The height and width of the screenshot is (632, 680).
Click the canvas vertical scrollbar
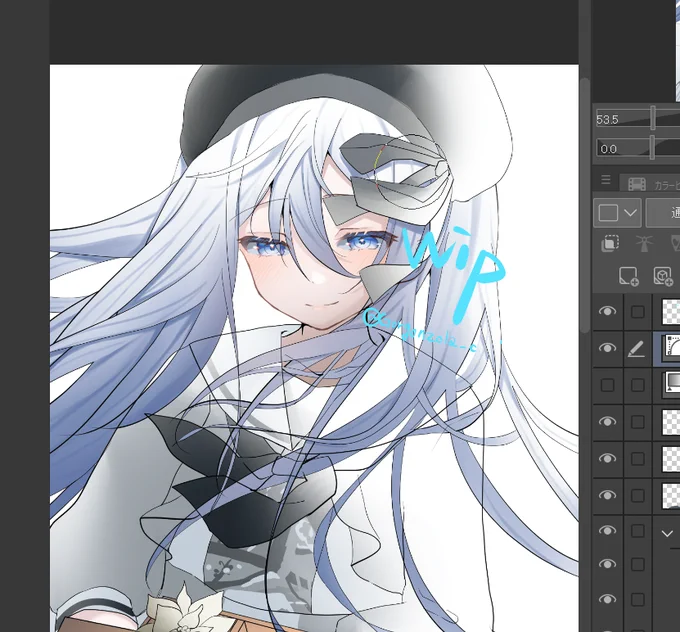pyautogui.click(x=585, y=204)
